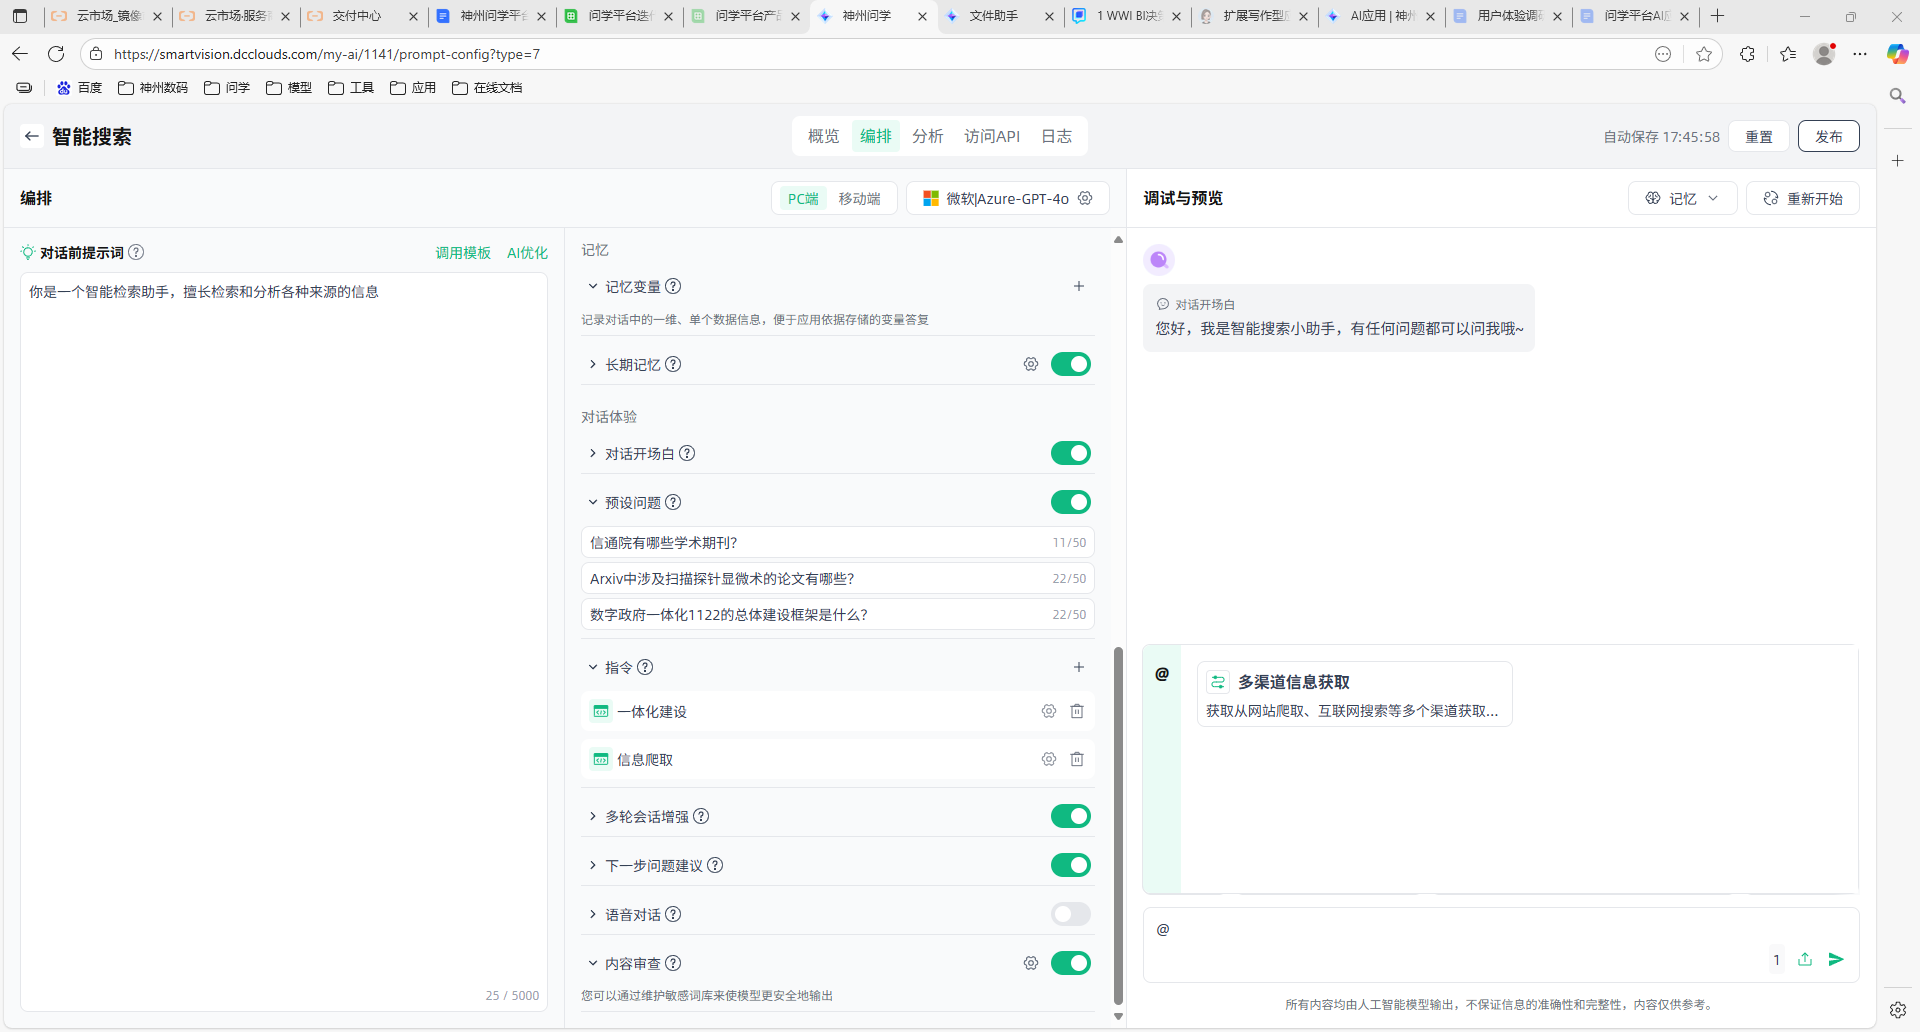Turn off 多轮会话增强 toggle

1071,816
